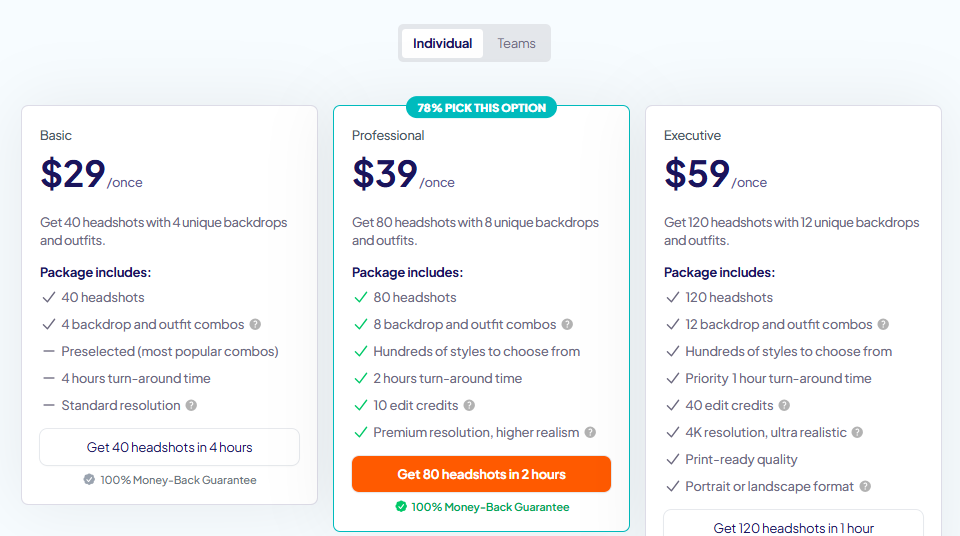Open help icon next to '12 backdrop and outfit combos'
Image resolution: width=960 pixels, height=536 pixels.
click(x=883, y=324)
